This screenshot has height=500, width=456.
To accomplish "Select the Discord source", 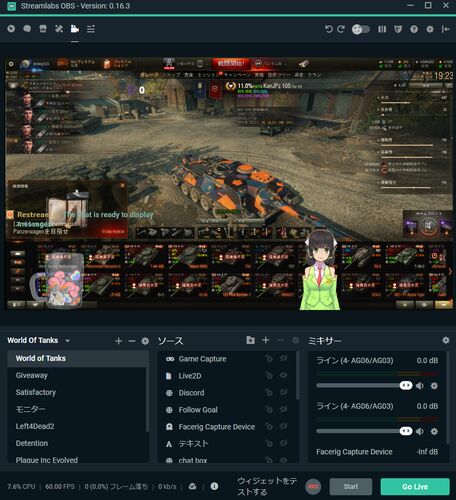I will pyautogui.click(x=227, y=393).
